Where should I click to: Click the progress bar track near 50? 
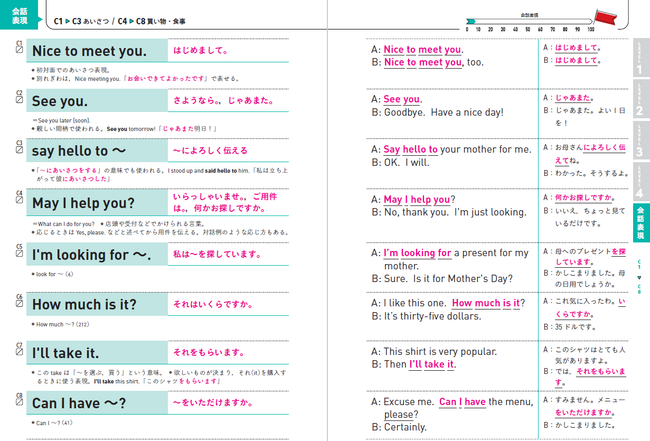click(x=528, y=21)
